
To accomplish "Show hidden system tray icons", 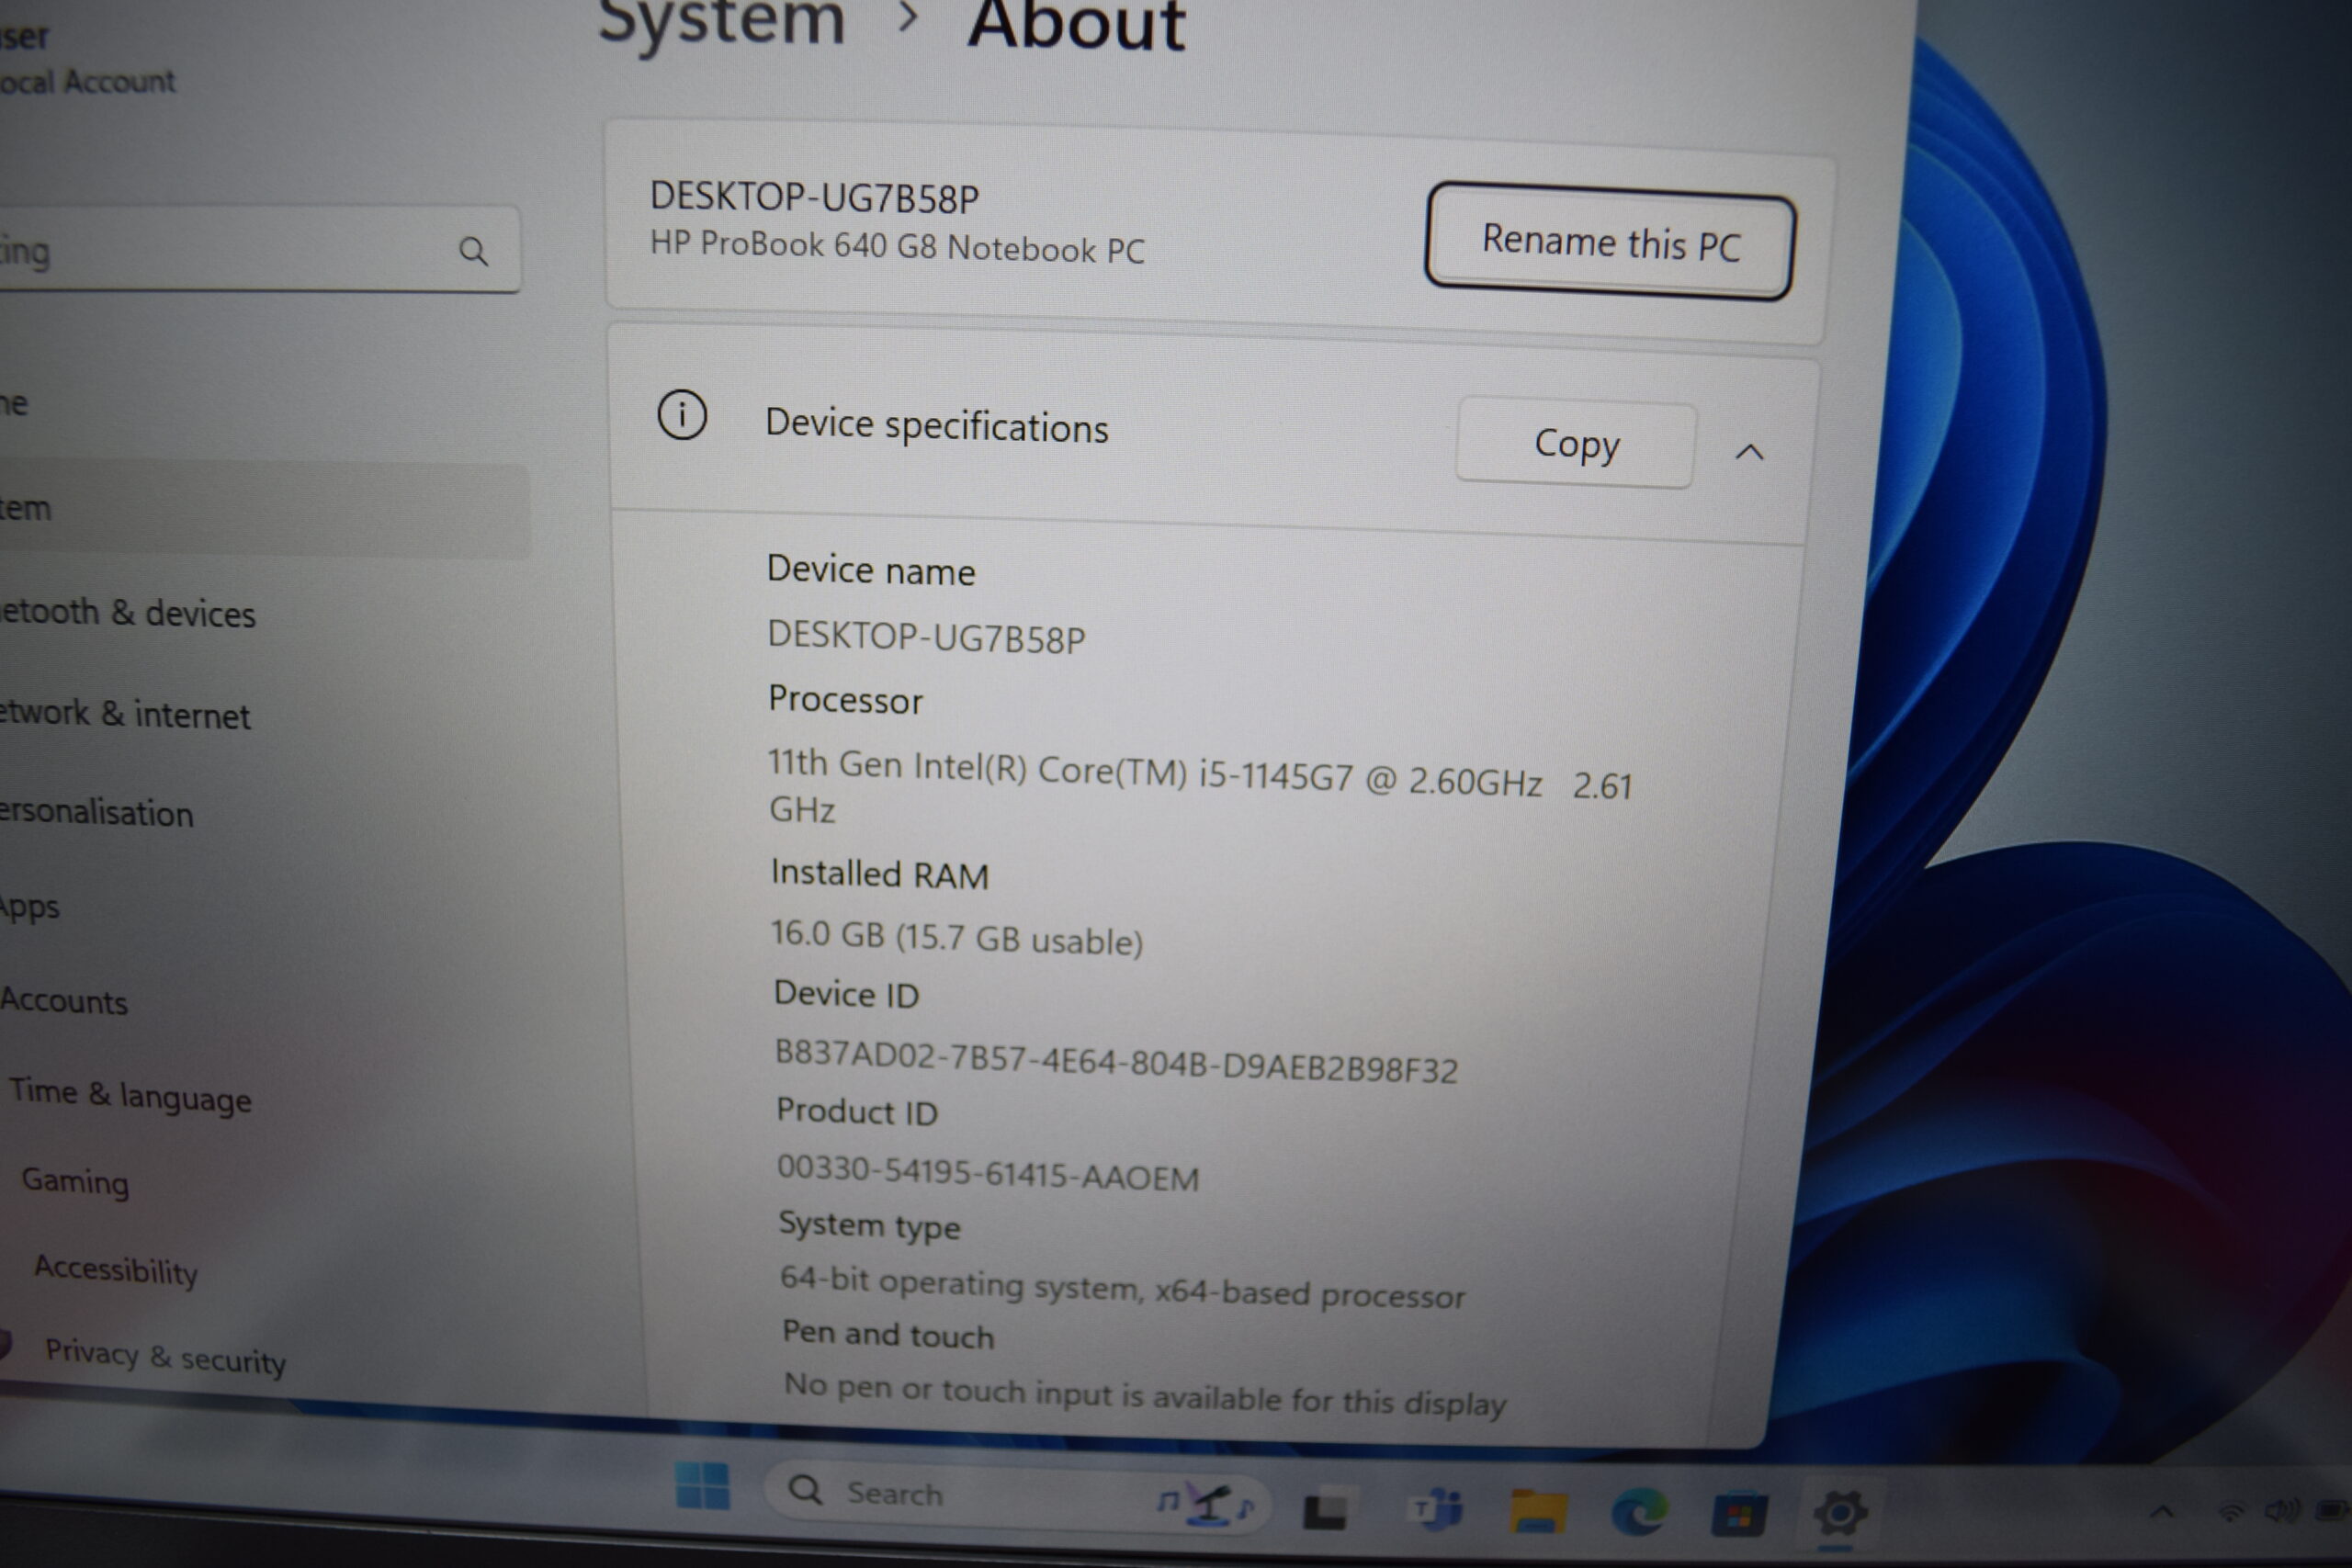I will pos(2162,1511).
